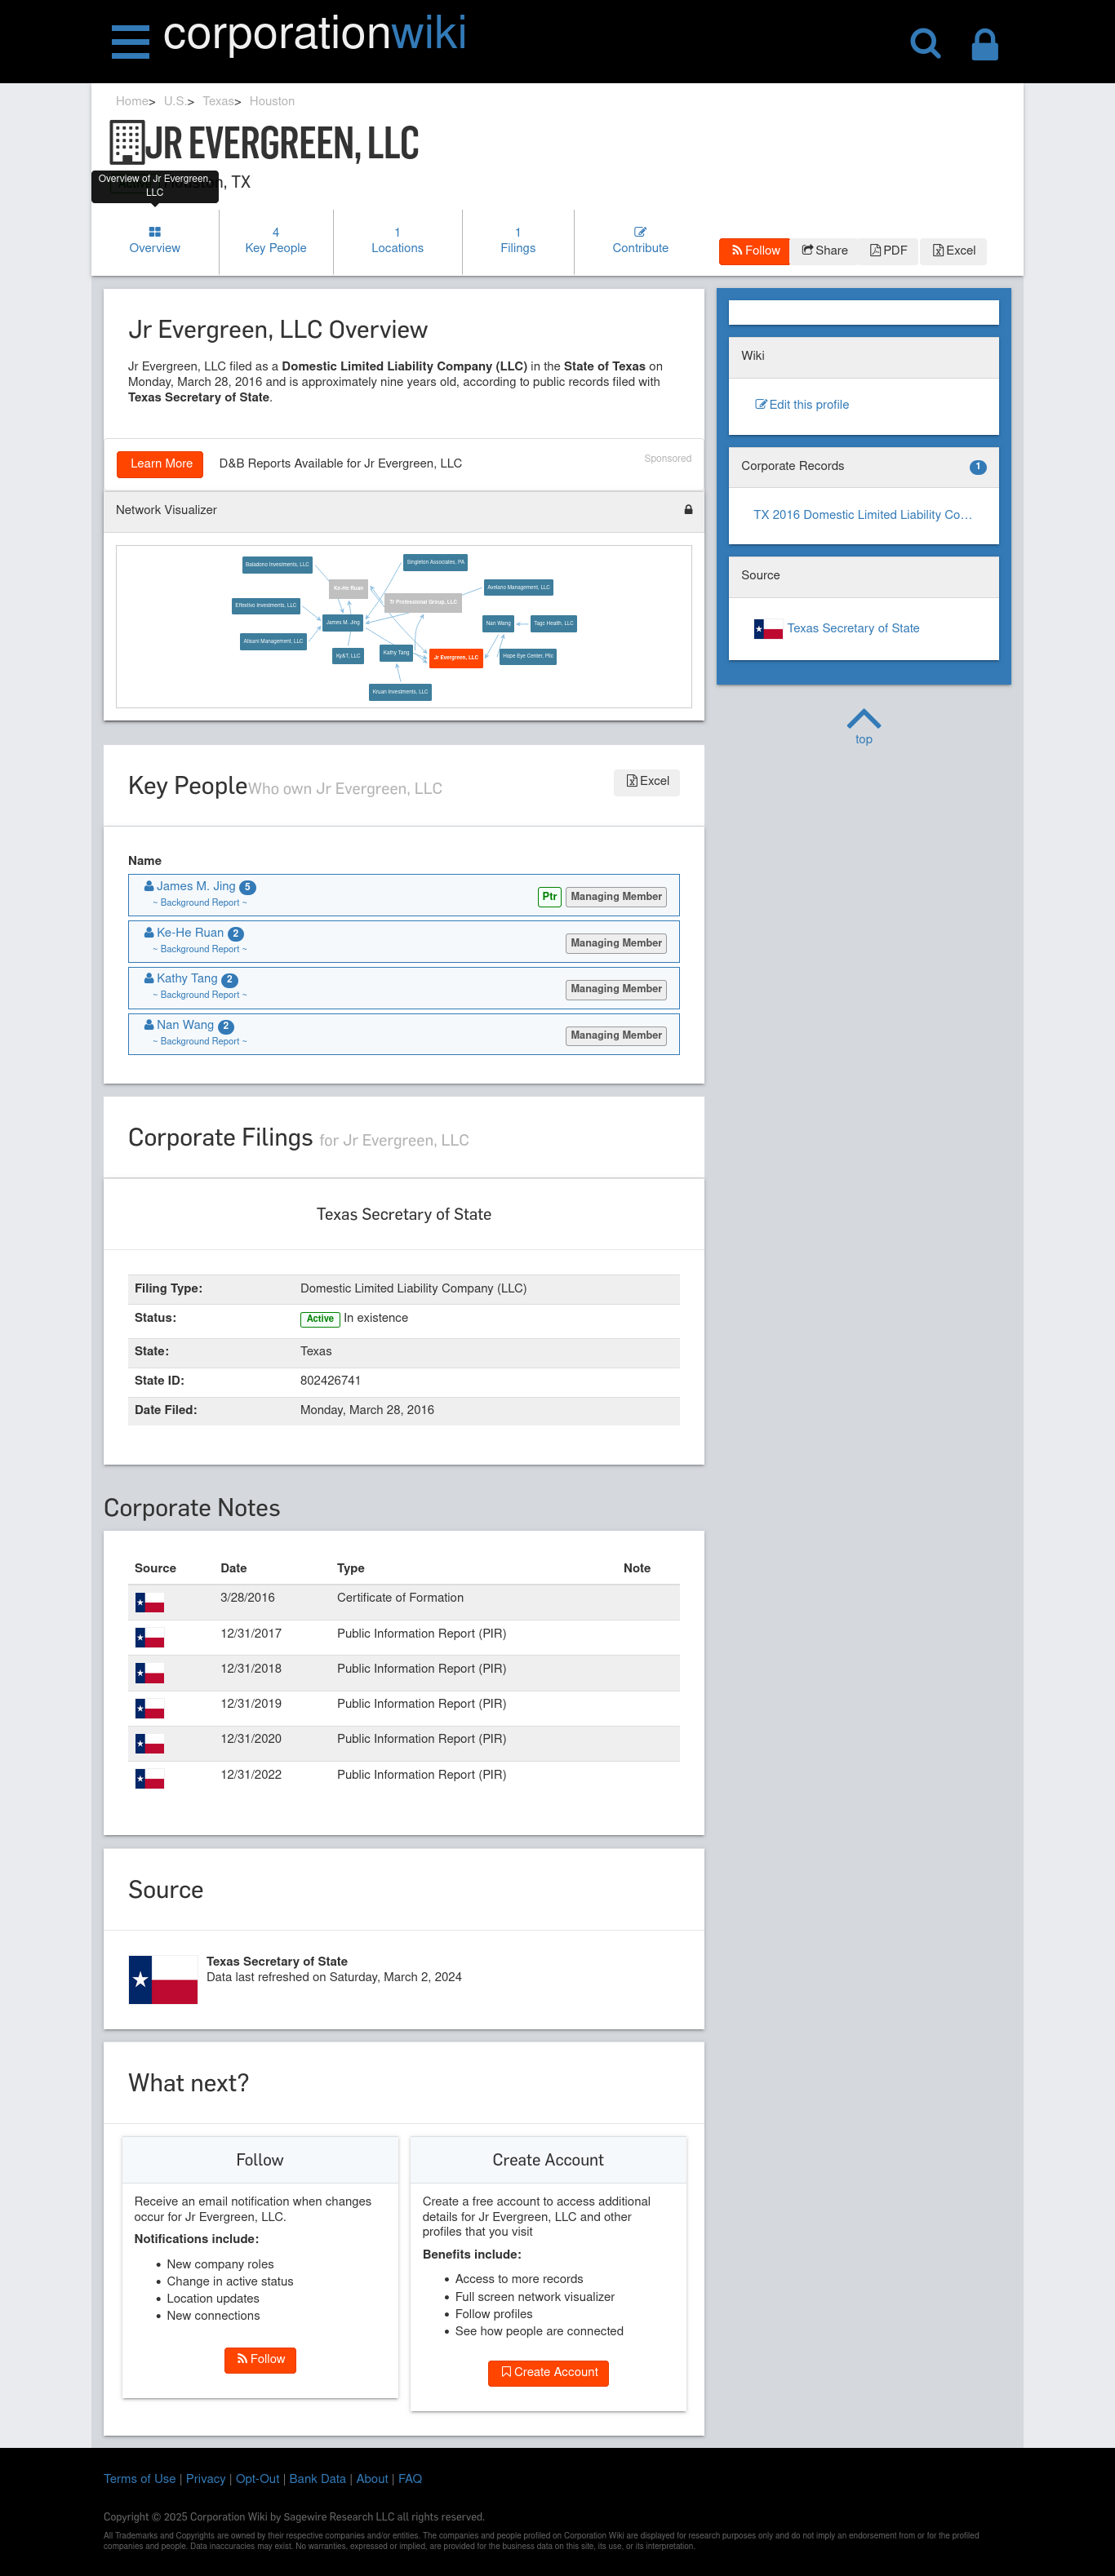Click the Share button

[825, 251]
